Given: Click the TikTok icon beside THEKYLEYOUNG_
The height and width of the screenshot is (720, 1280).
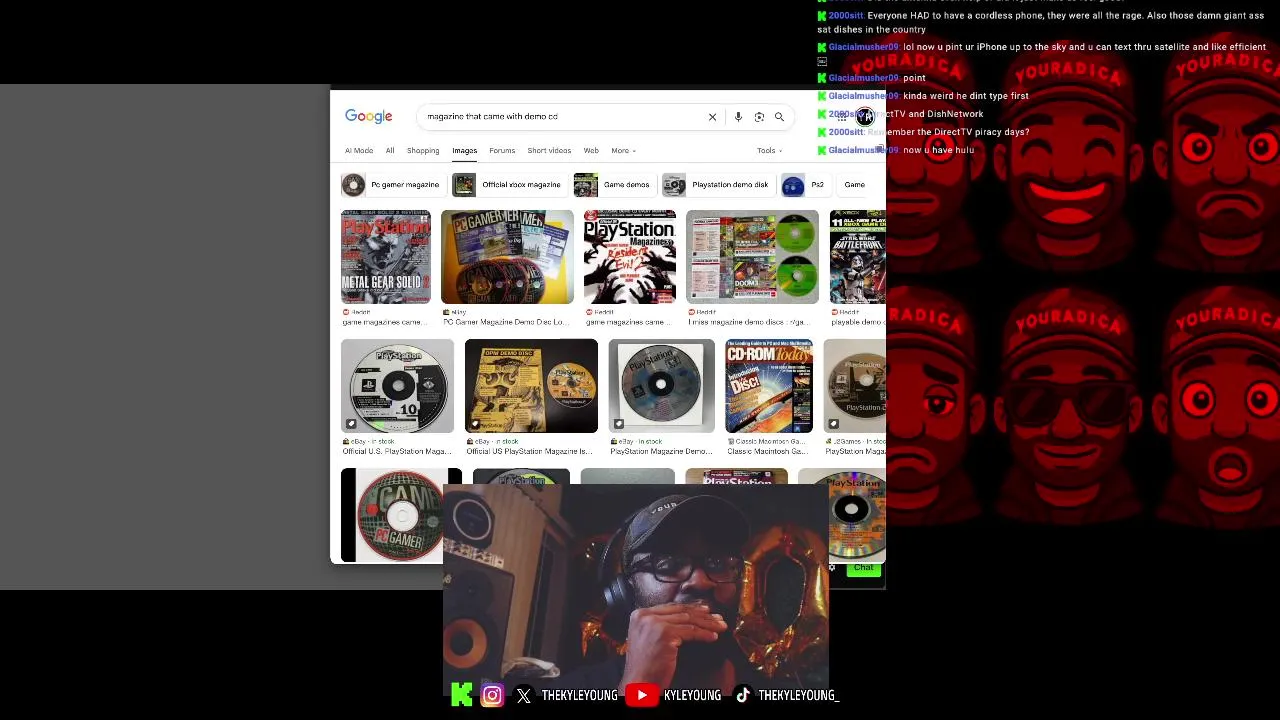Looking at the screenshot, I should point(743,695).
